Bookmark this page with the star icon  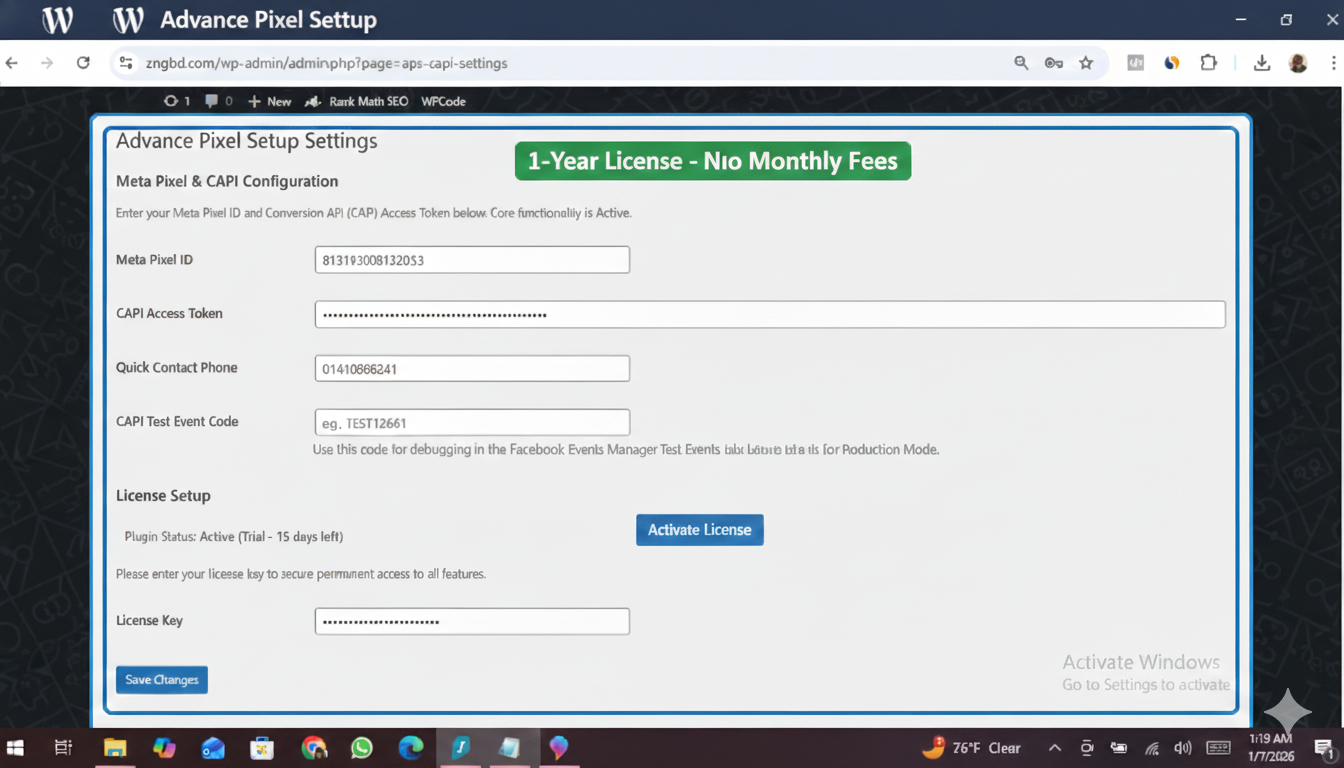[1086, 63]
